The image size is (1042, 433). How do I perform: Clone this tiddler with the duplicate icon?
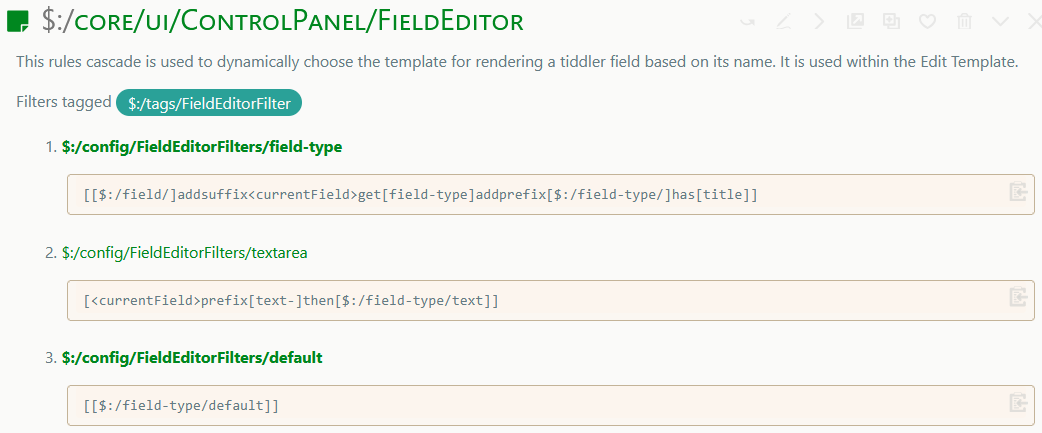pyautogui.click(x=891, y=21)
